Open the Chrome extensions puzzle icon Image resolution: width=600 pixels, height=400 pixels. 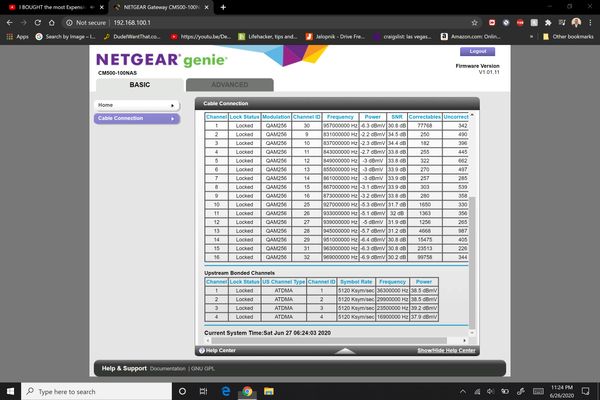click(548, 23)
